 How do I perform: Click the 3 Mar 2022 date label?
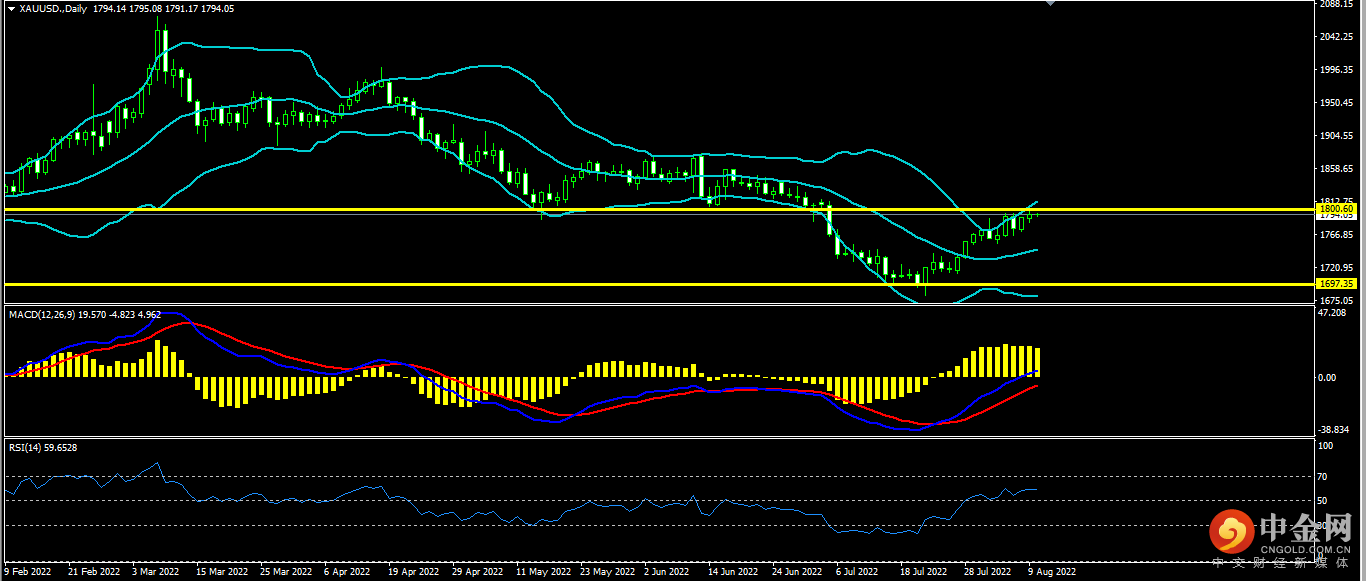pos(155,572)
